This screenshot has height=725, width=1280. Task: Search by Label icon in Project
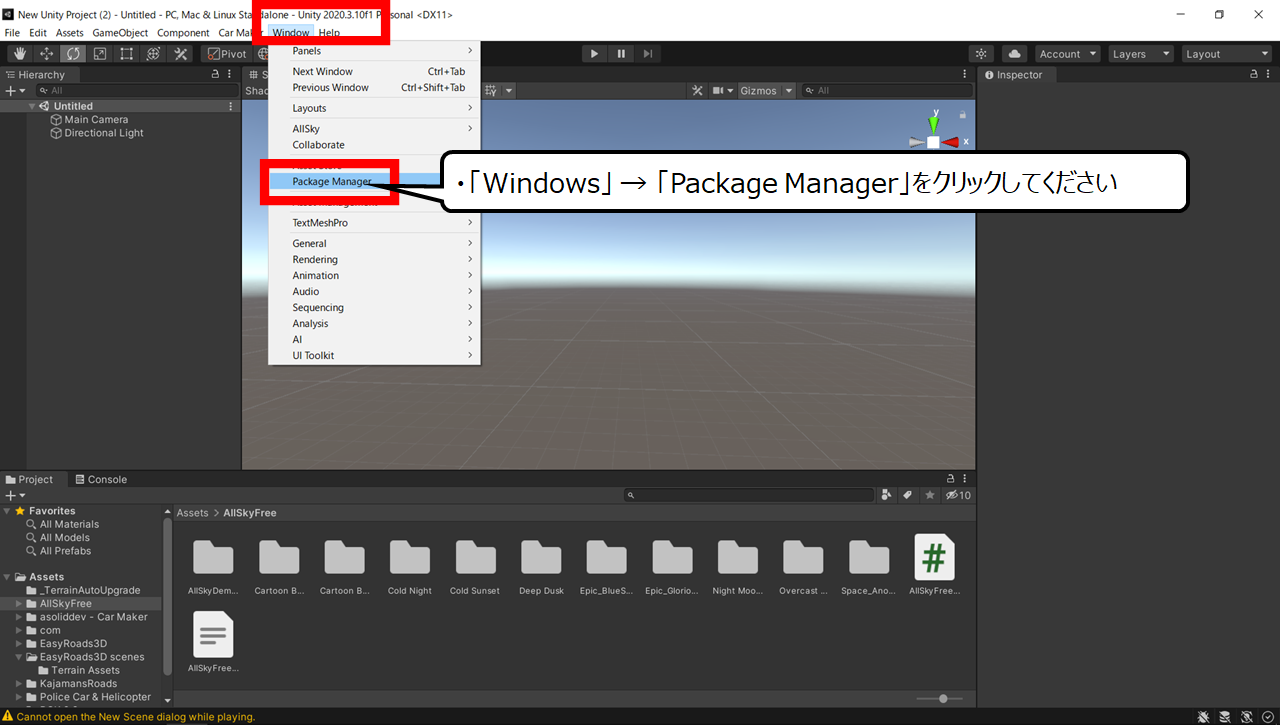point(908,495)
